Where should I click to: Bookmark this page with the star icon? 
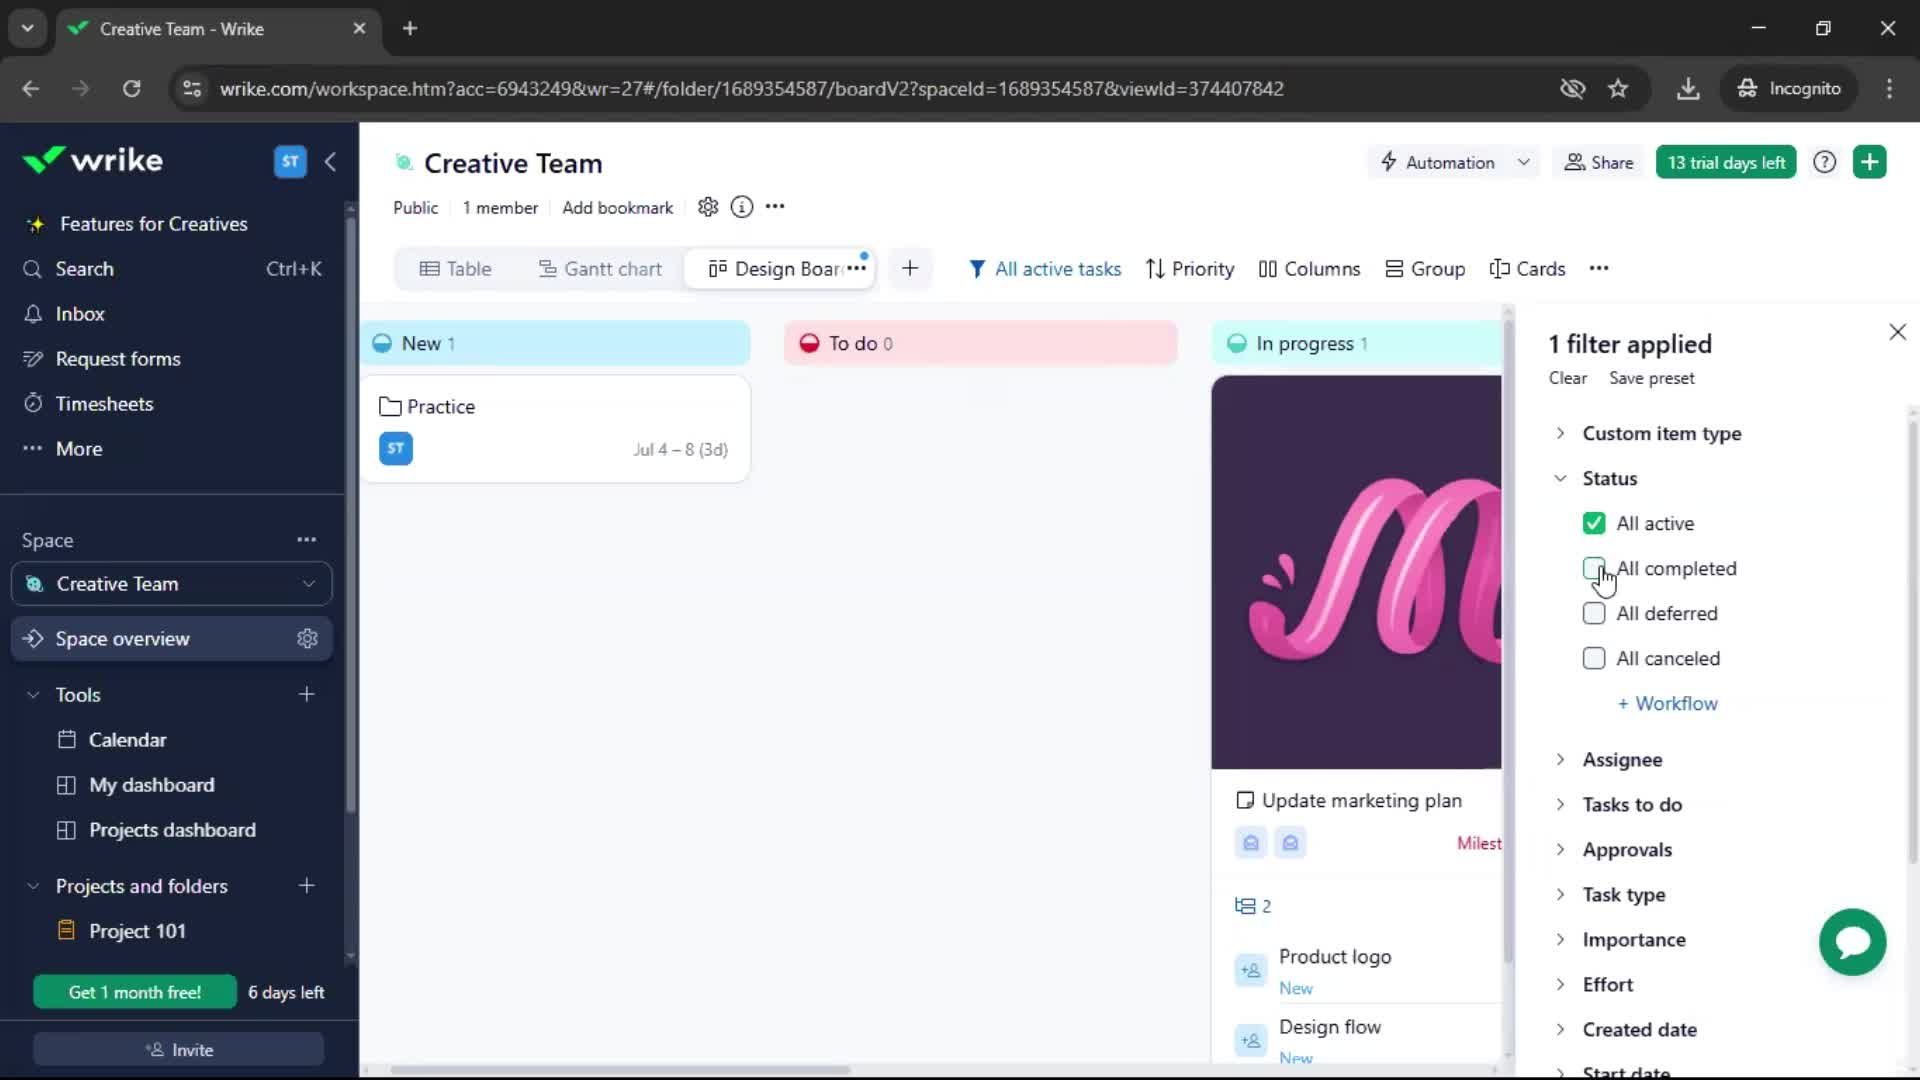coord(1618,89)
